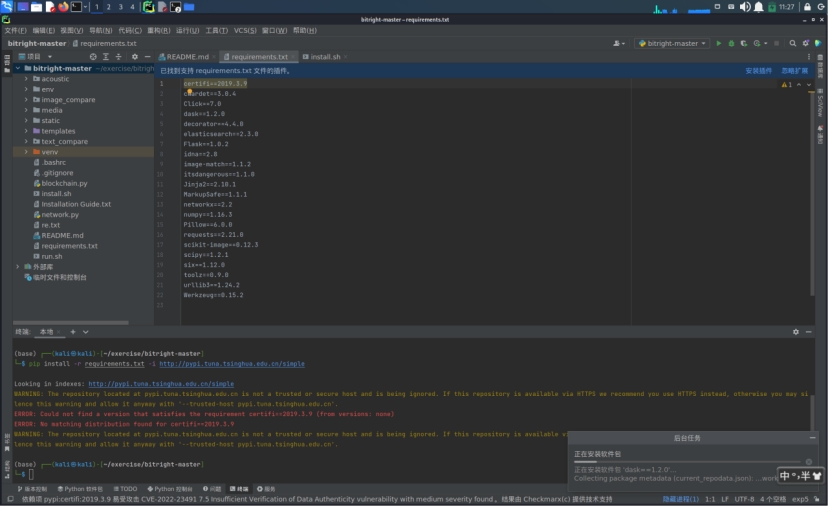Collapse all in project tree

tap(120, 57)
